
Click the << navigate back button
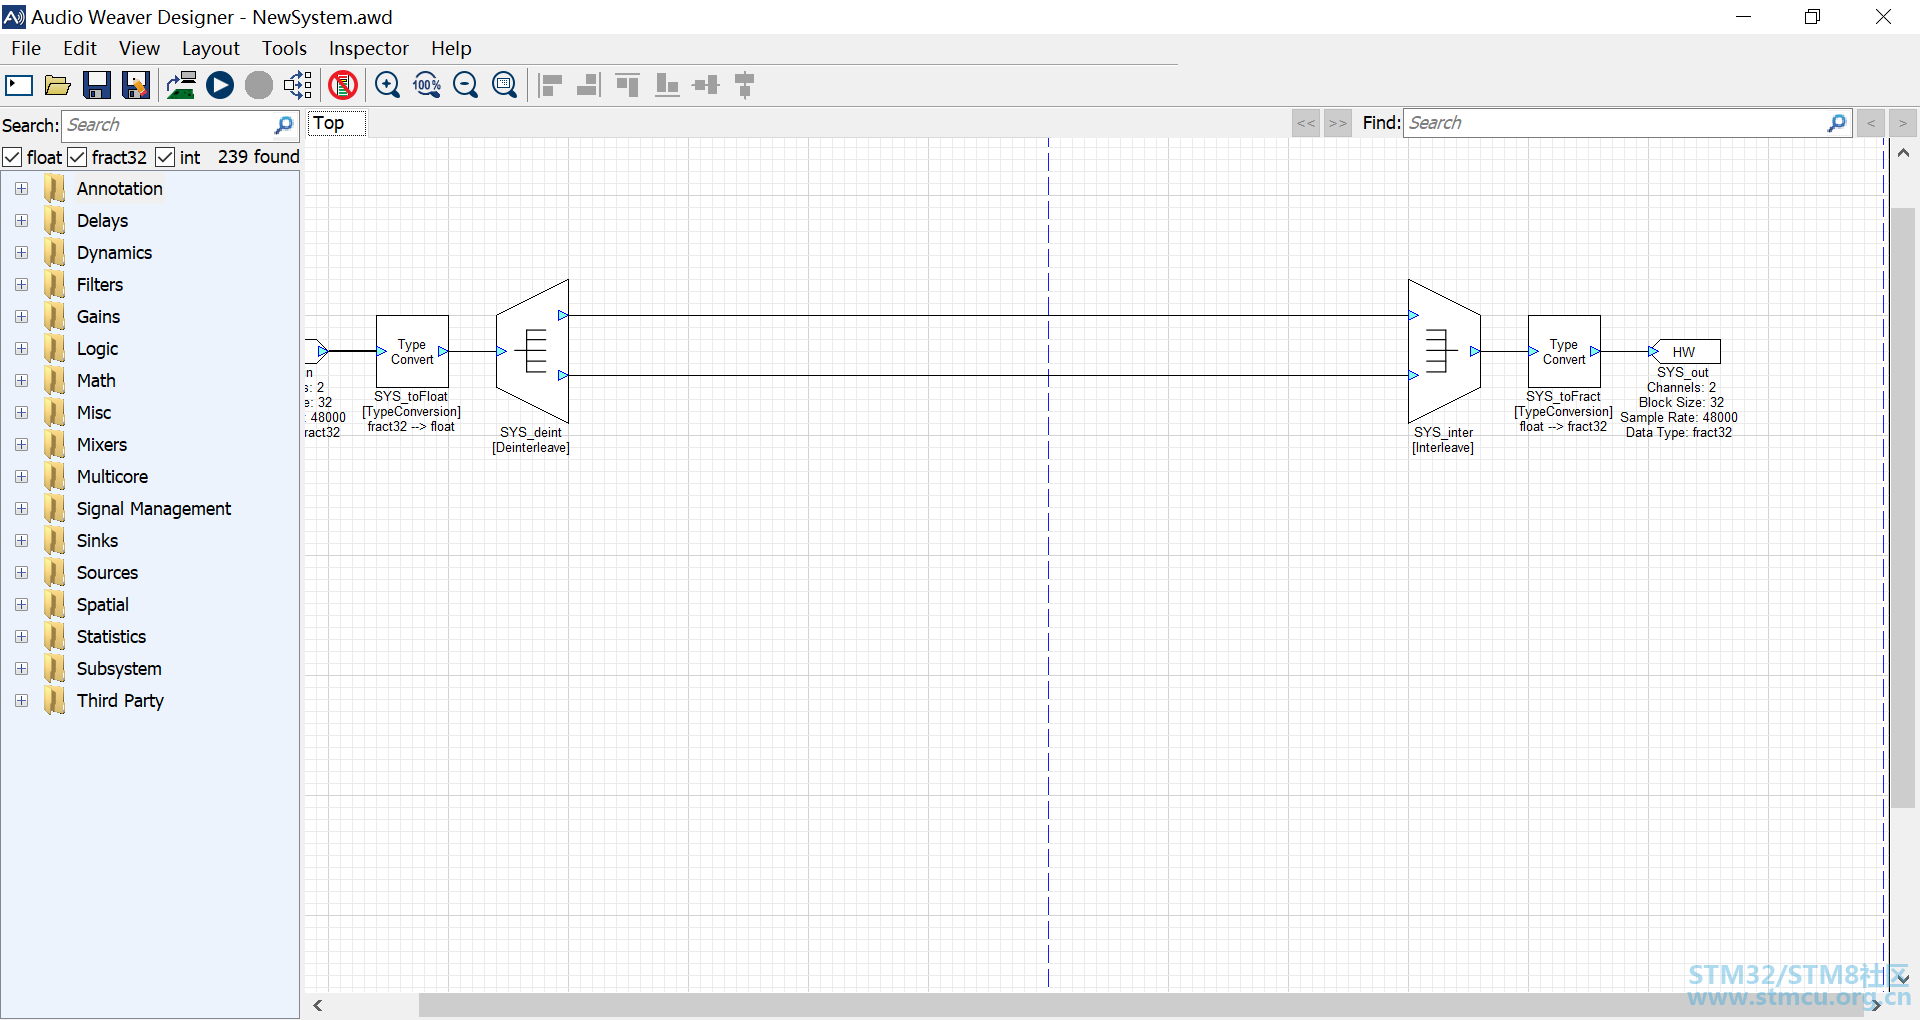click(1306, 123)
